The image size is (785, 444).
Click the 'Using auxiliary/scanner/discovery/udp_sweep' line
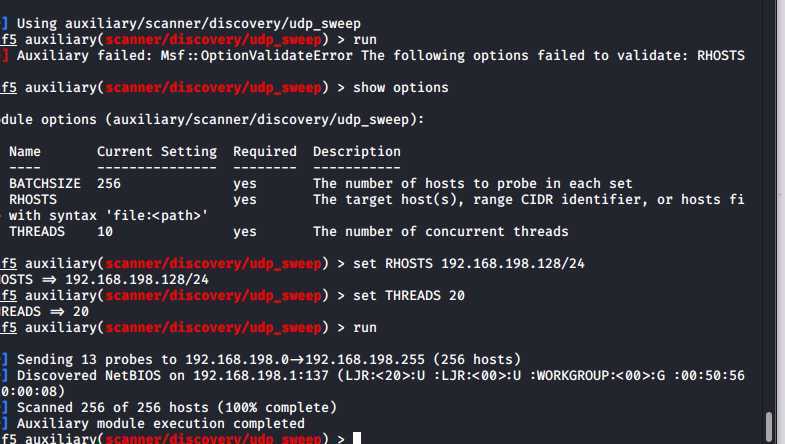click(x=189, y=24)
